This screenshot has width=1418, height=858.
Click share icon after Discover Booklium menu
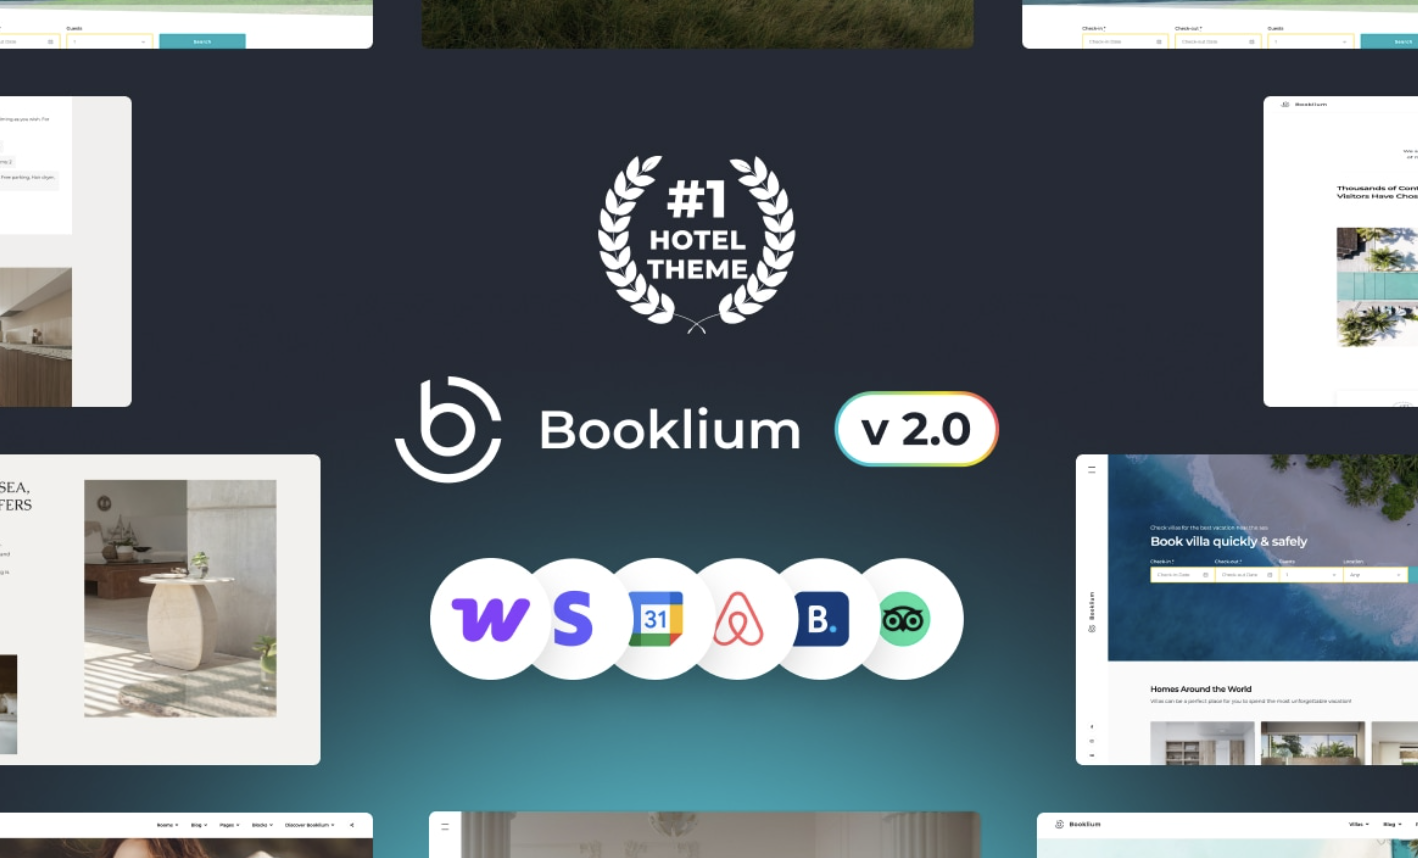[x=351, y=825]
